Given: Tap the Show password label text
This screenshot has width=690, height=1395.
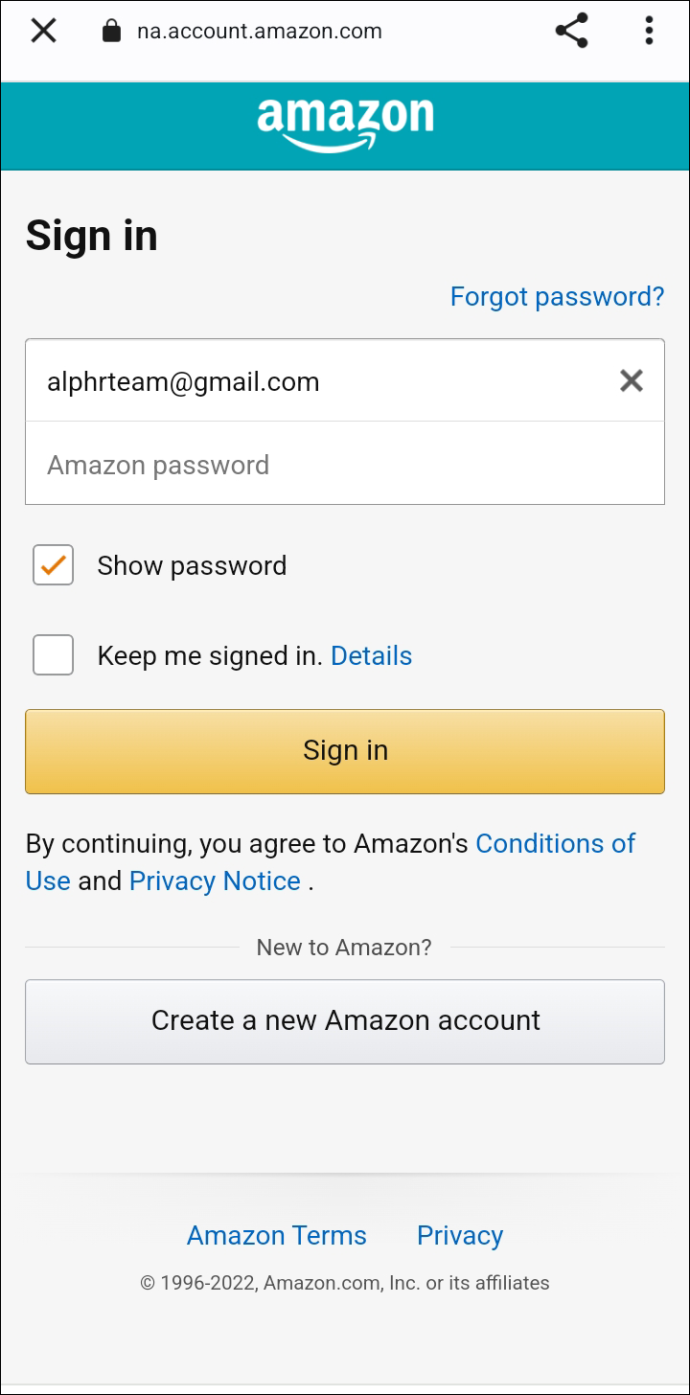Looking at the screenshot, I should 192,565.
